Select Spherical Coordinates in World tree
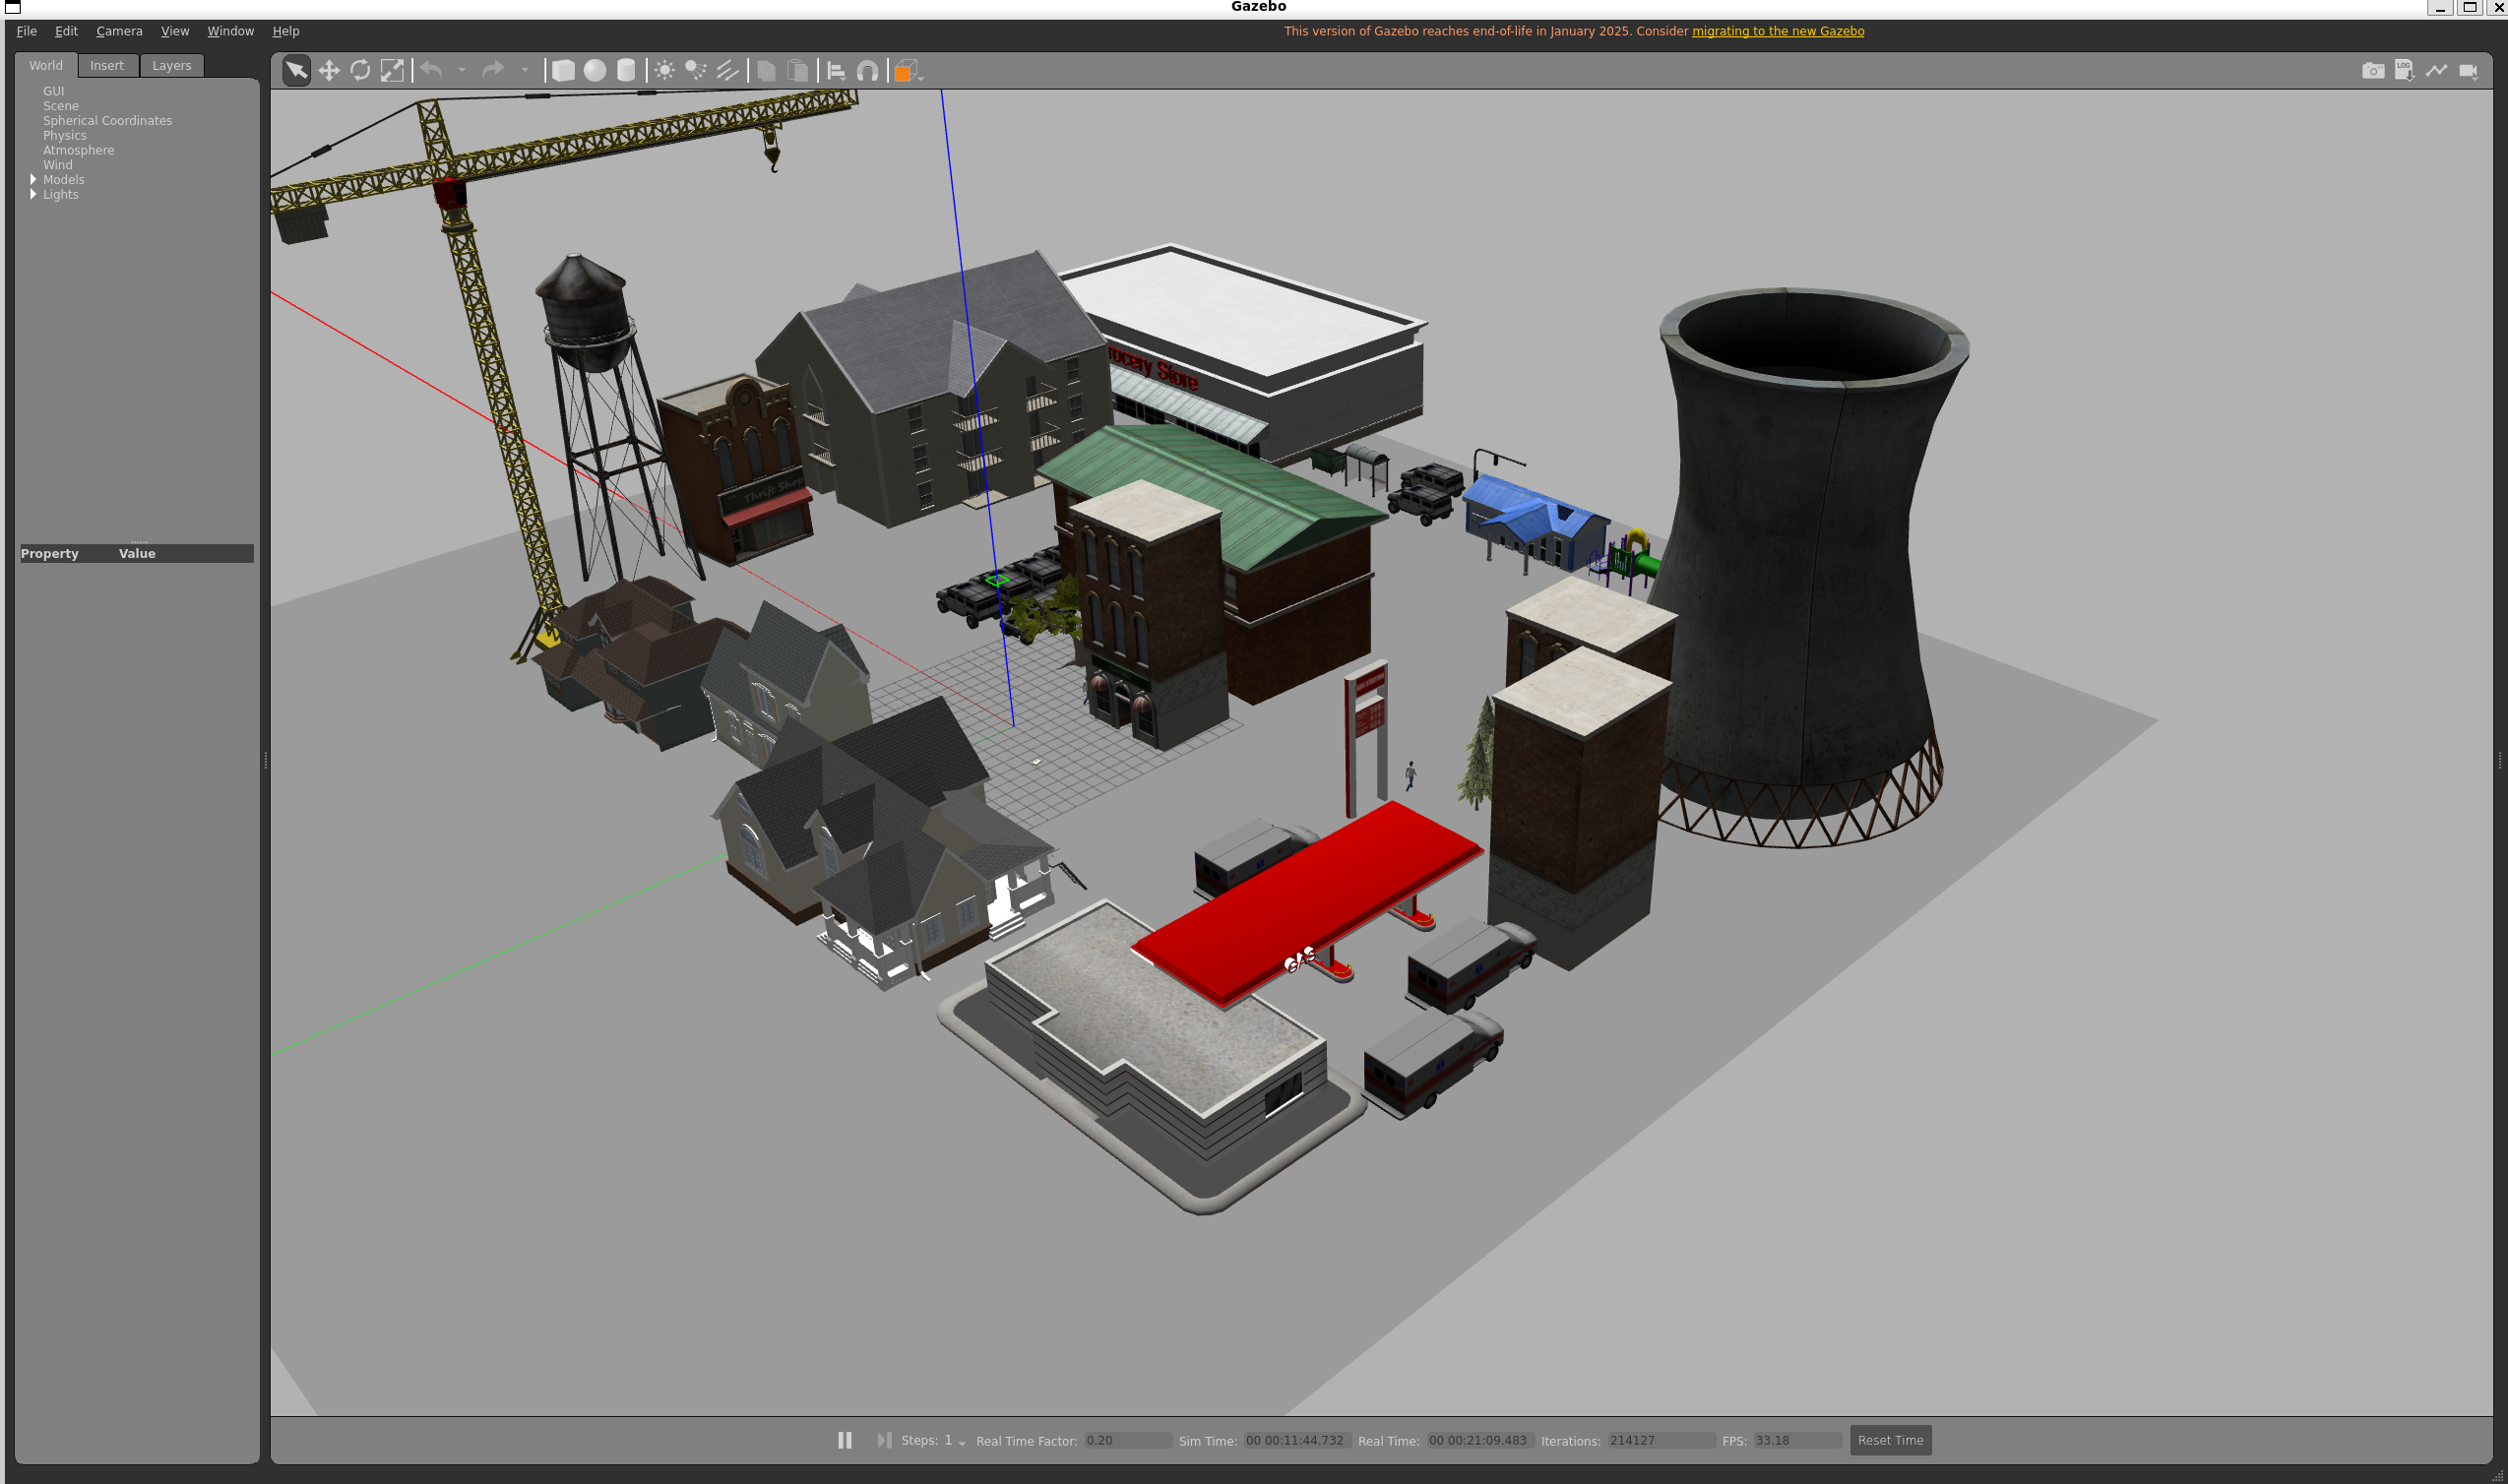The width and height of the screenshot is (2508, 1484). [x=107, y=120]
